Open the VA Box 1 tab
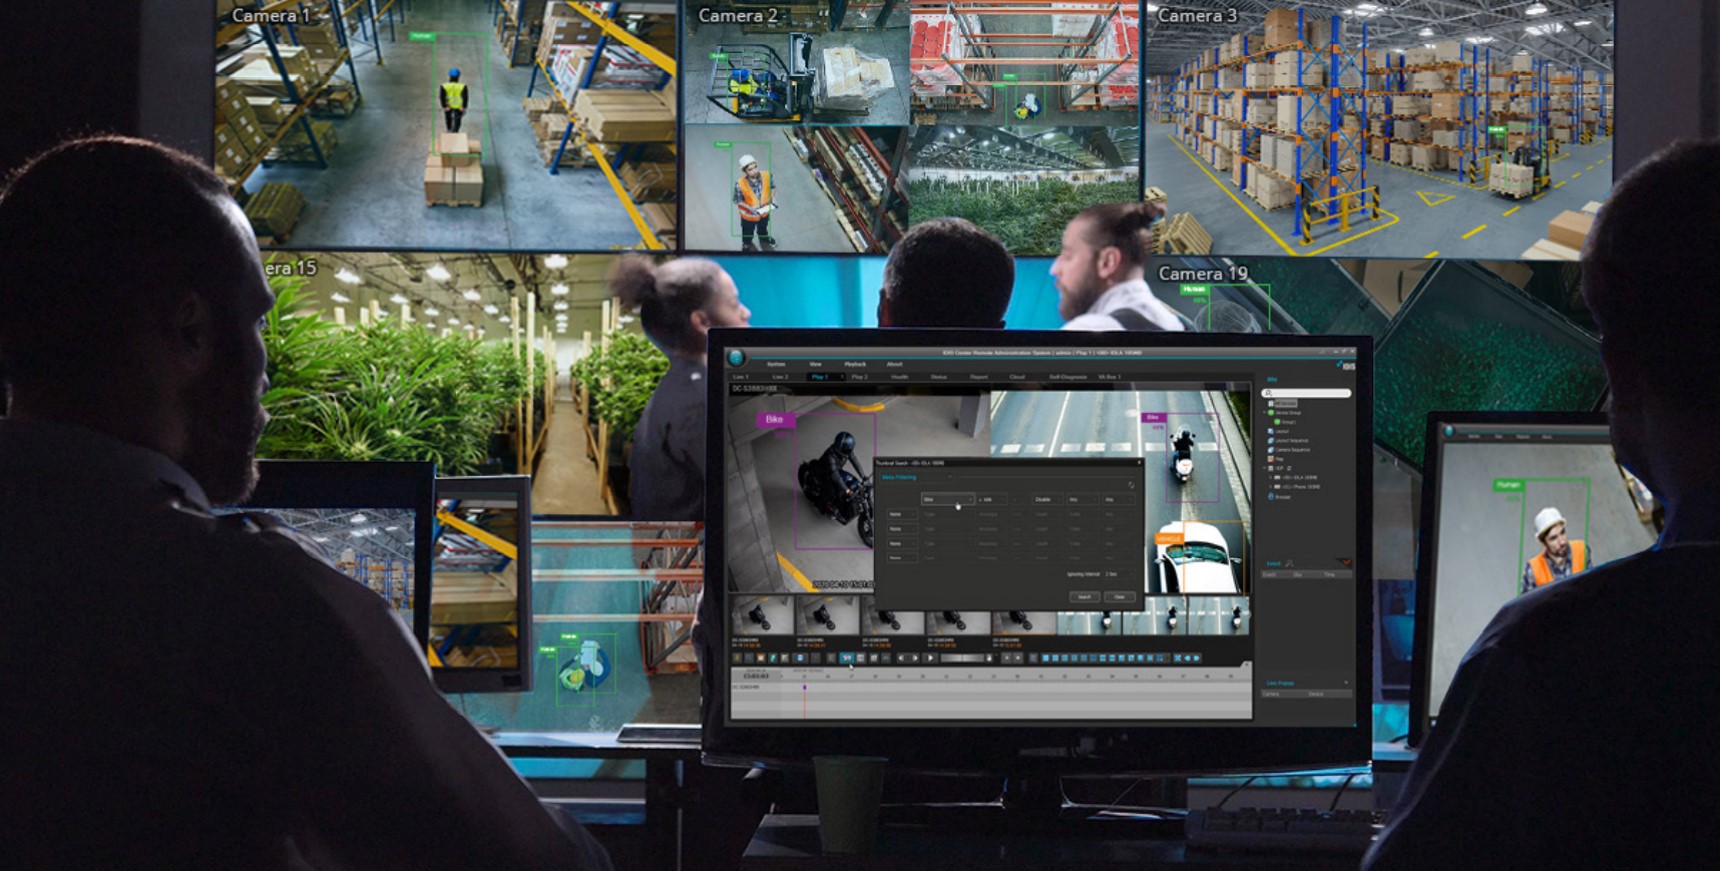Image resolution: width=1720 pixels, height=871 pixels. [x=1109, y=377]
